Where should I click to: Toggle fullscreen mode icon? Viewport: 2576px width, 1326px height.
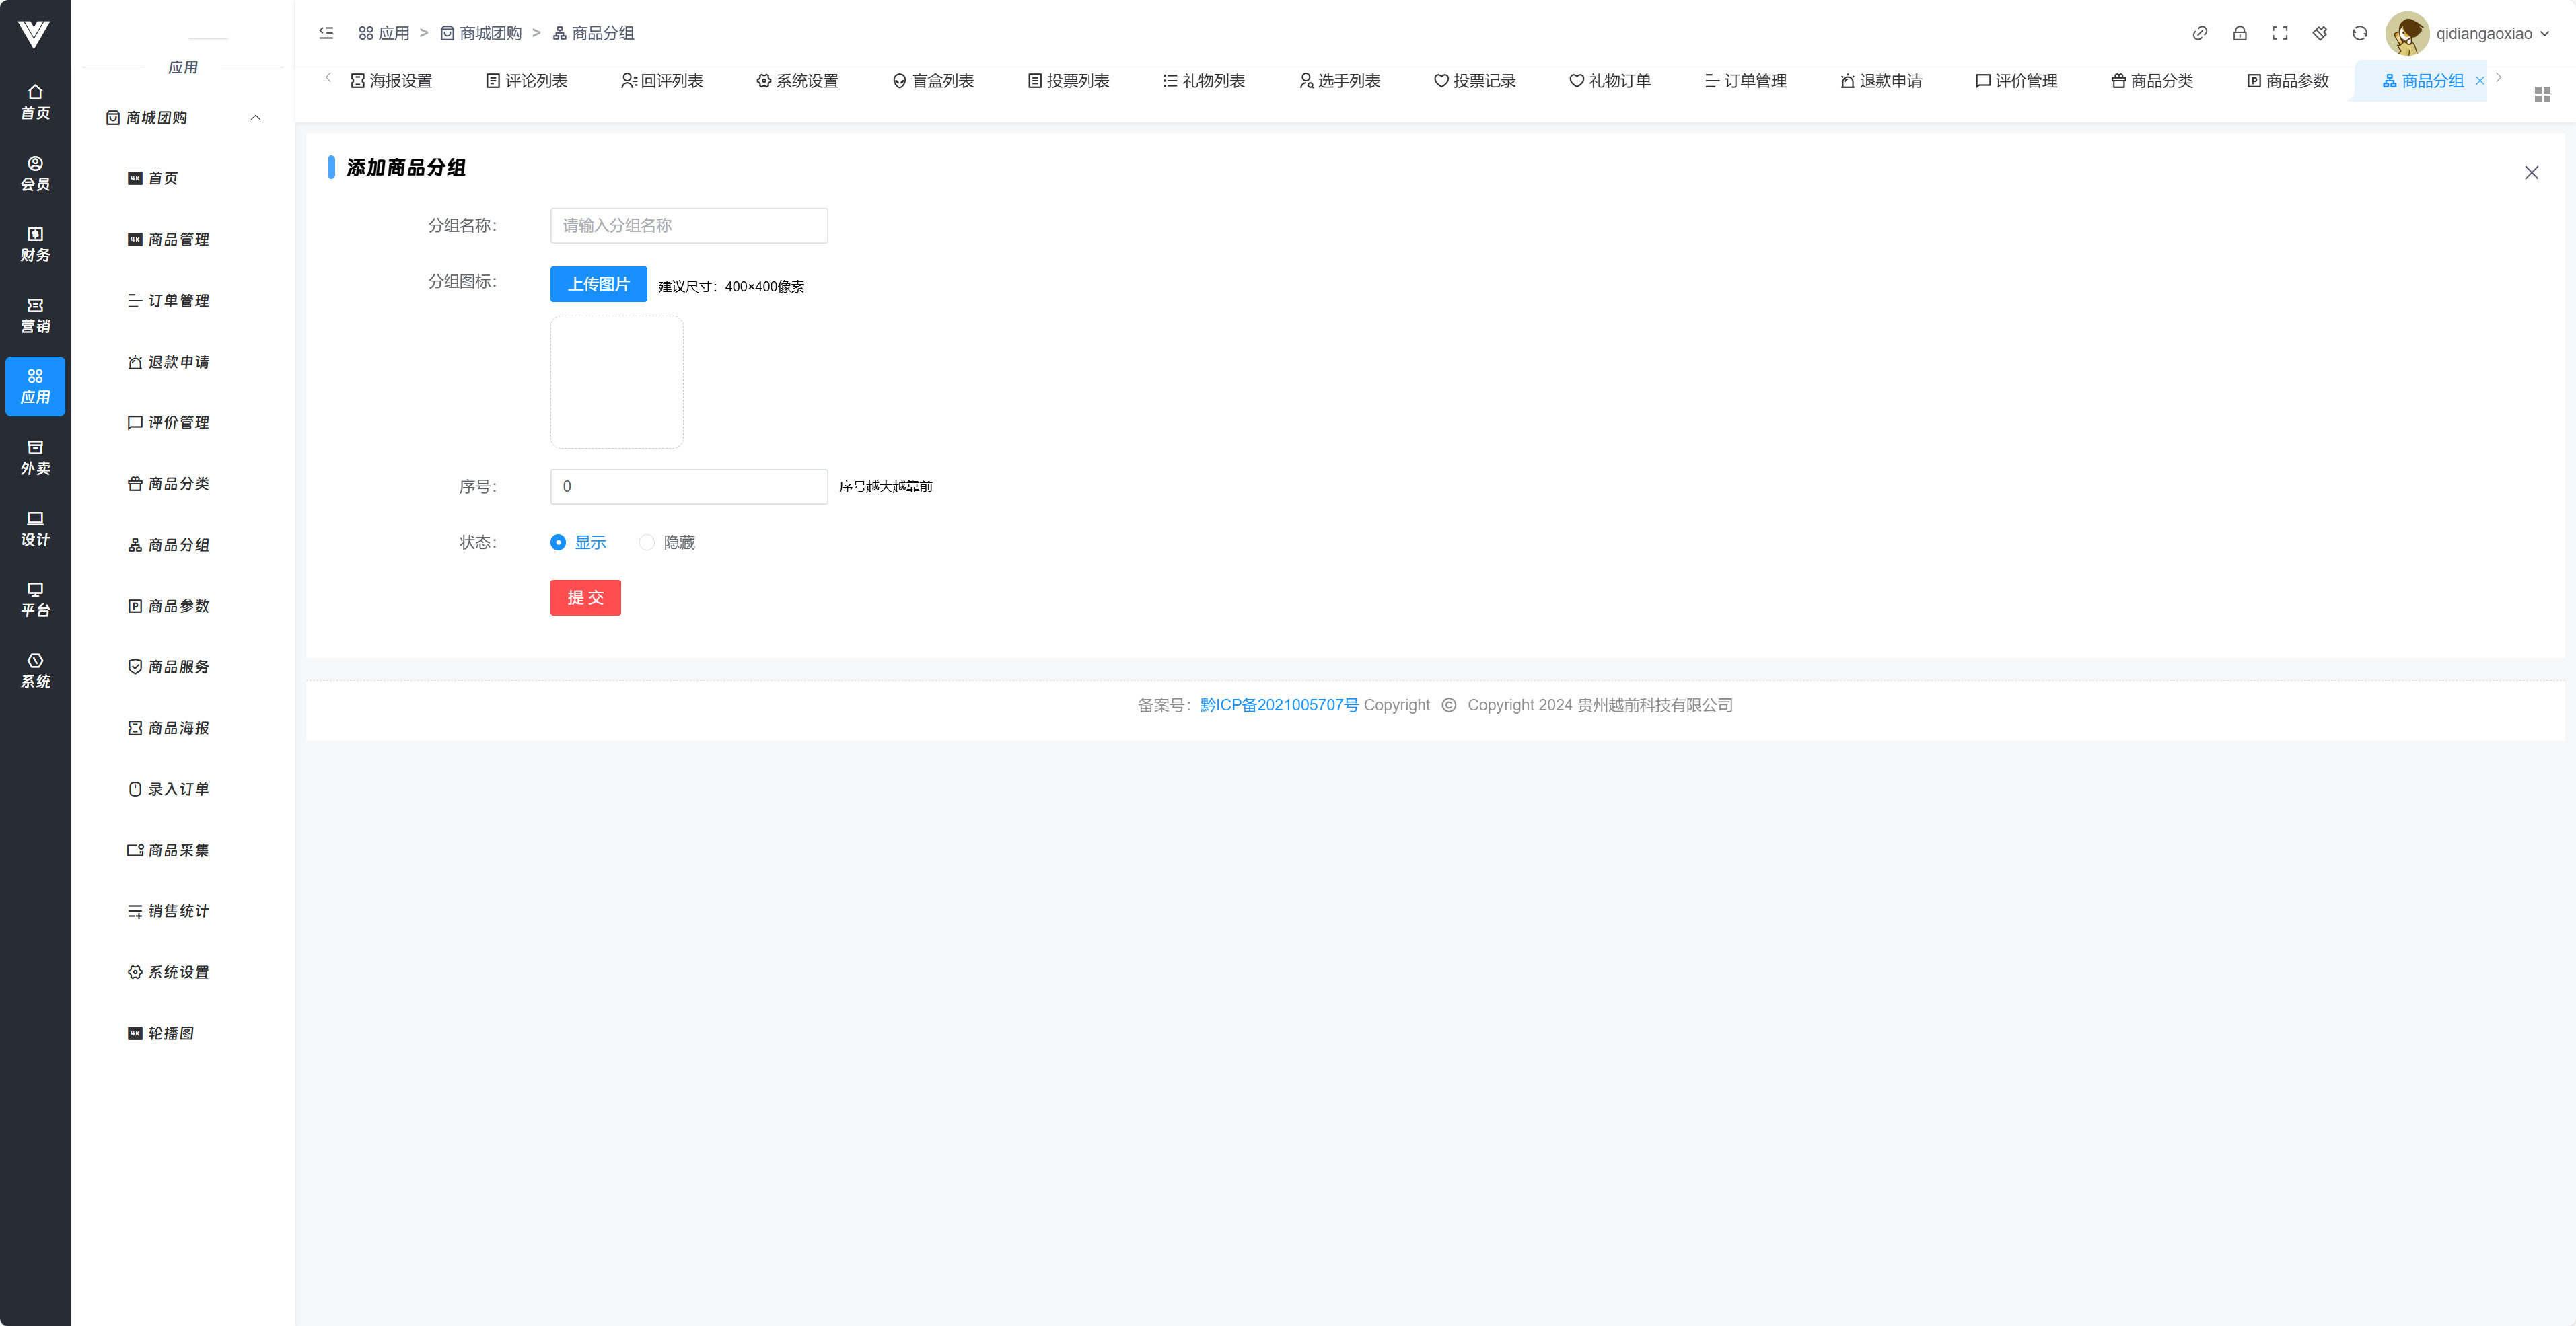click(2279, 33)
